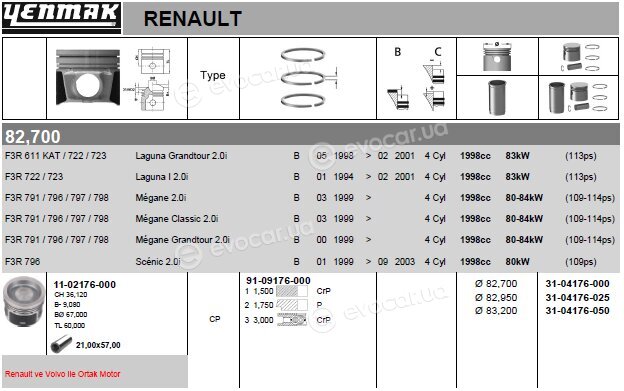Click 09 2003 end date in Scénic row
The image size is (624, 391).
pyautogui.click(x=396, y=262)
